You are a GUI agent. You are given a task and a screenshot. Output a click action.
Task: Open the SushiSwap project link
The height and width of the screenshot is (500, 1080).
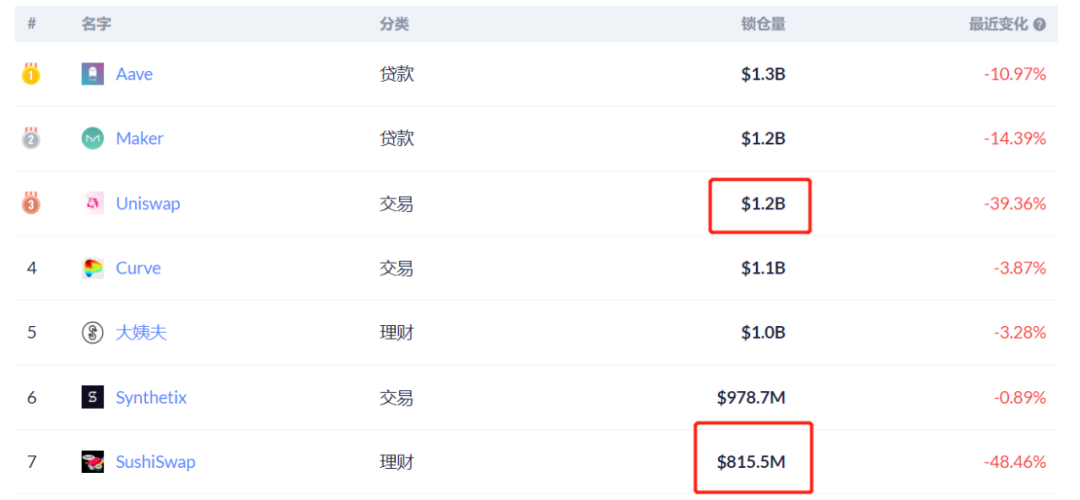coord(155,462)
